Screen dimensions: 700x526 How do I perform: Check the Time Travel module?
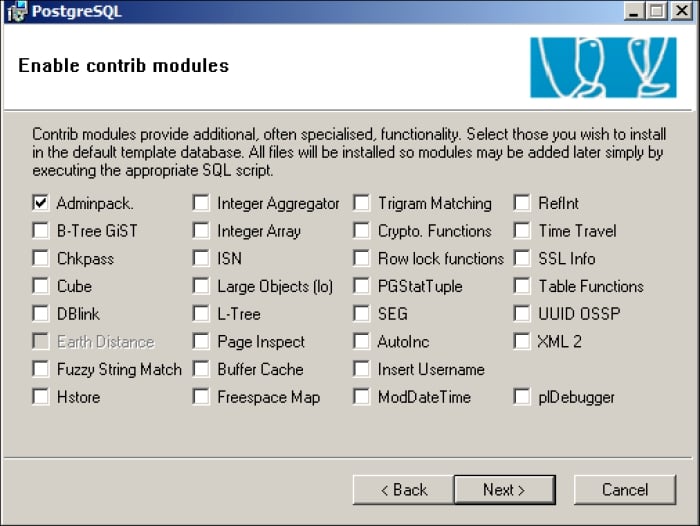point(522,231)
